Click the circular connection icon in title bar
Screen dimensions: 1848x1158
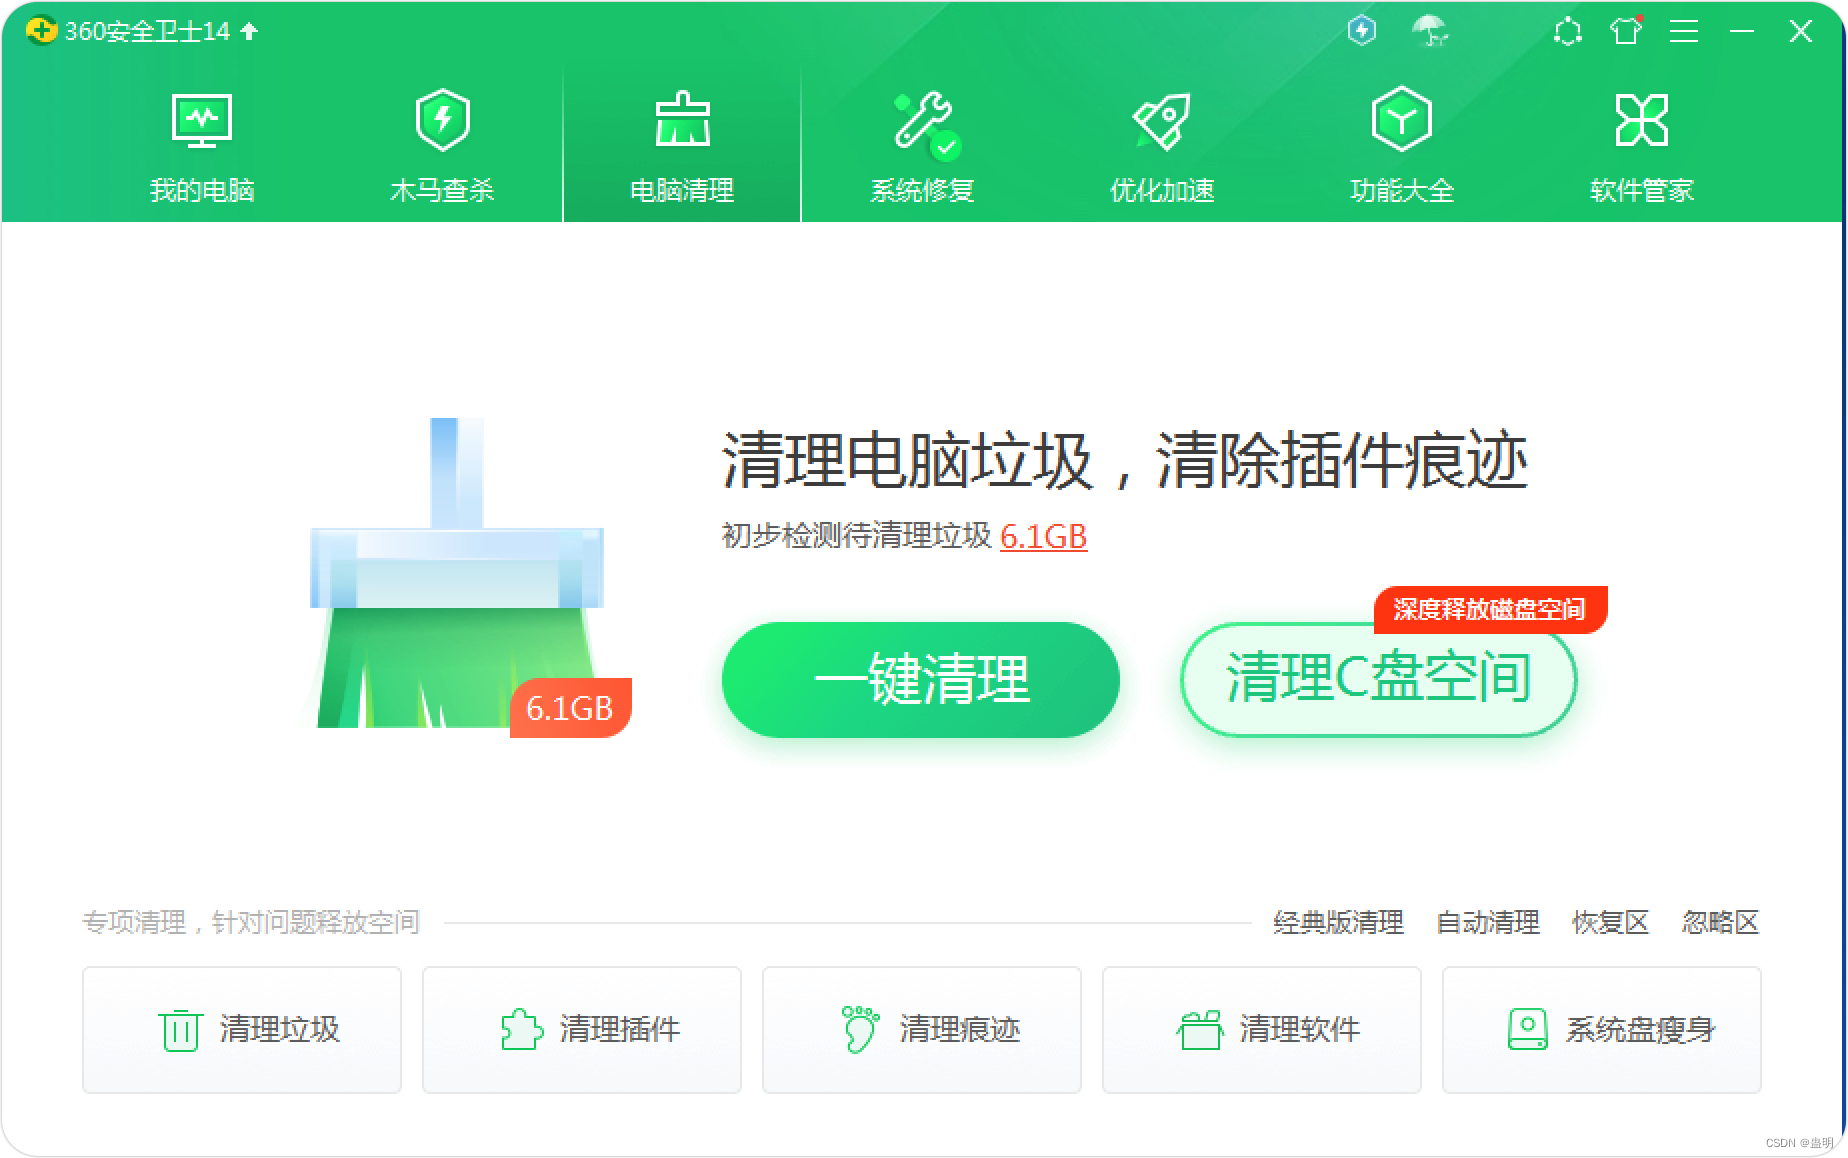coord(1567,31)
